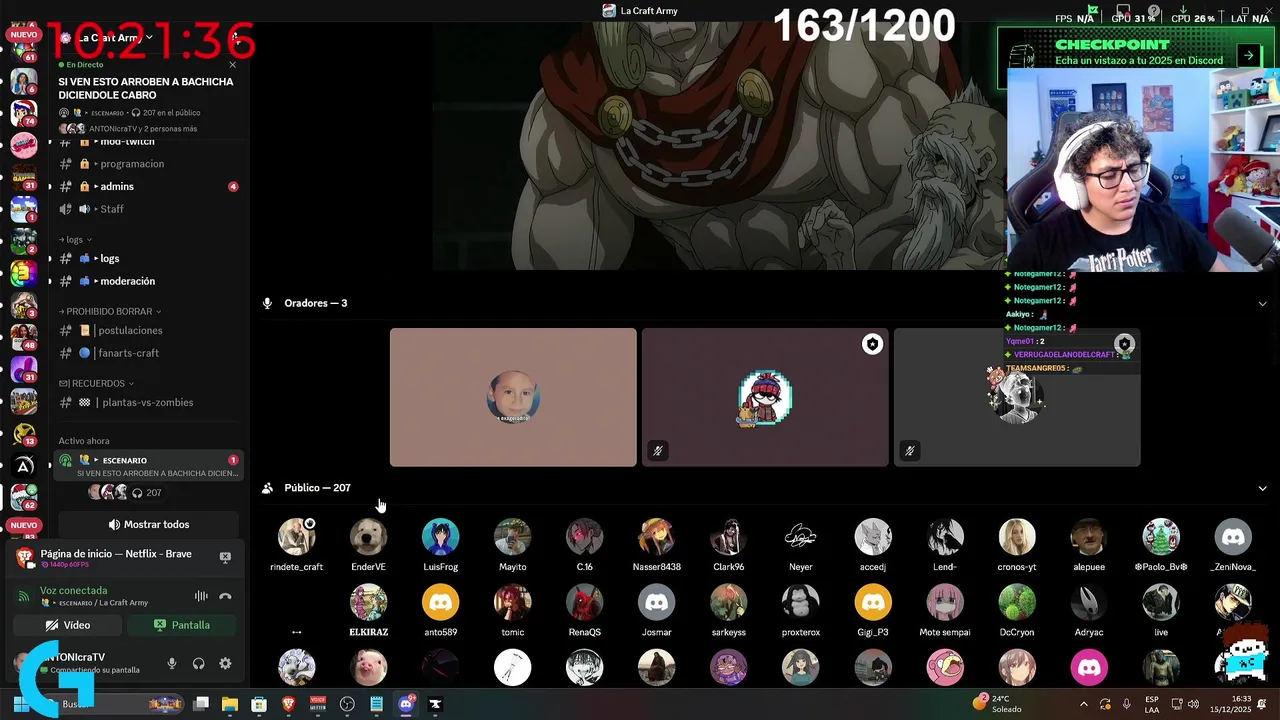The image size is (1280, 720).
Task: Open audience member accedj avatar
Action: [x=872, y=537]
